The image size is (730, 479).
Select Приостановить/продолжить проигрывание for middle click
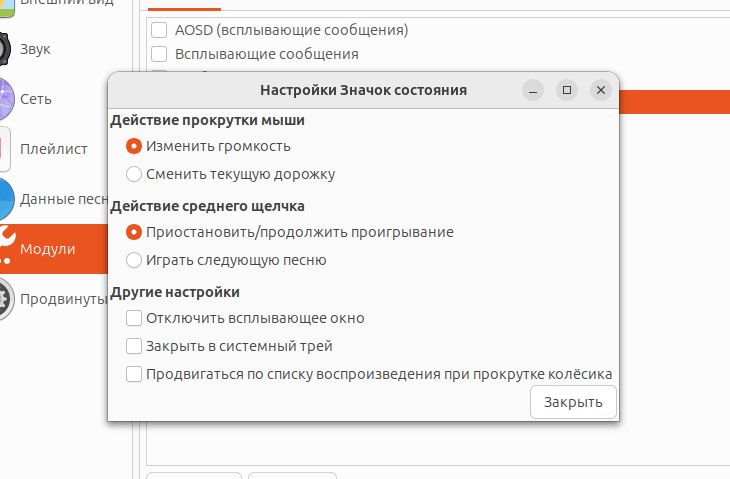tap(134, 232)
